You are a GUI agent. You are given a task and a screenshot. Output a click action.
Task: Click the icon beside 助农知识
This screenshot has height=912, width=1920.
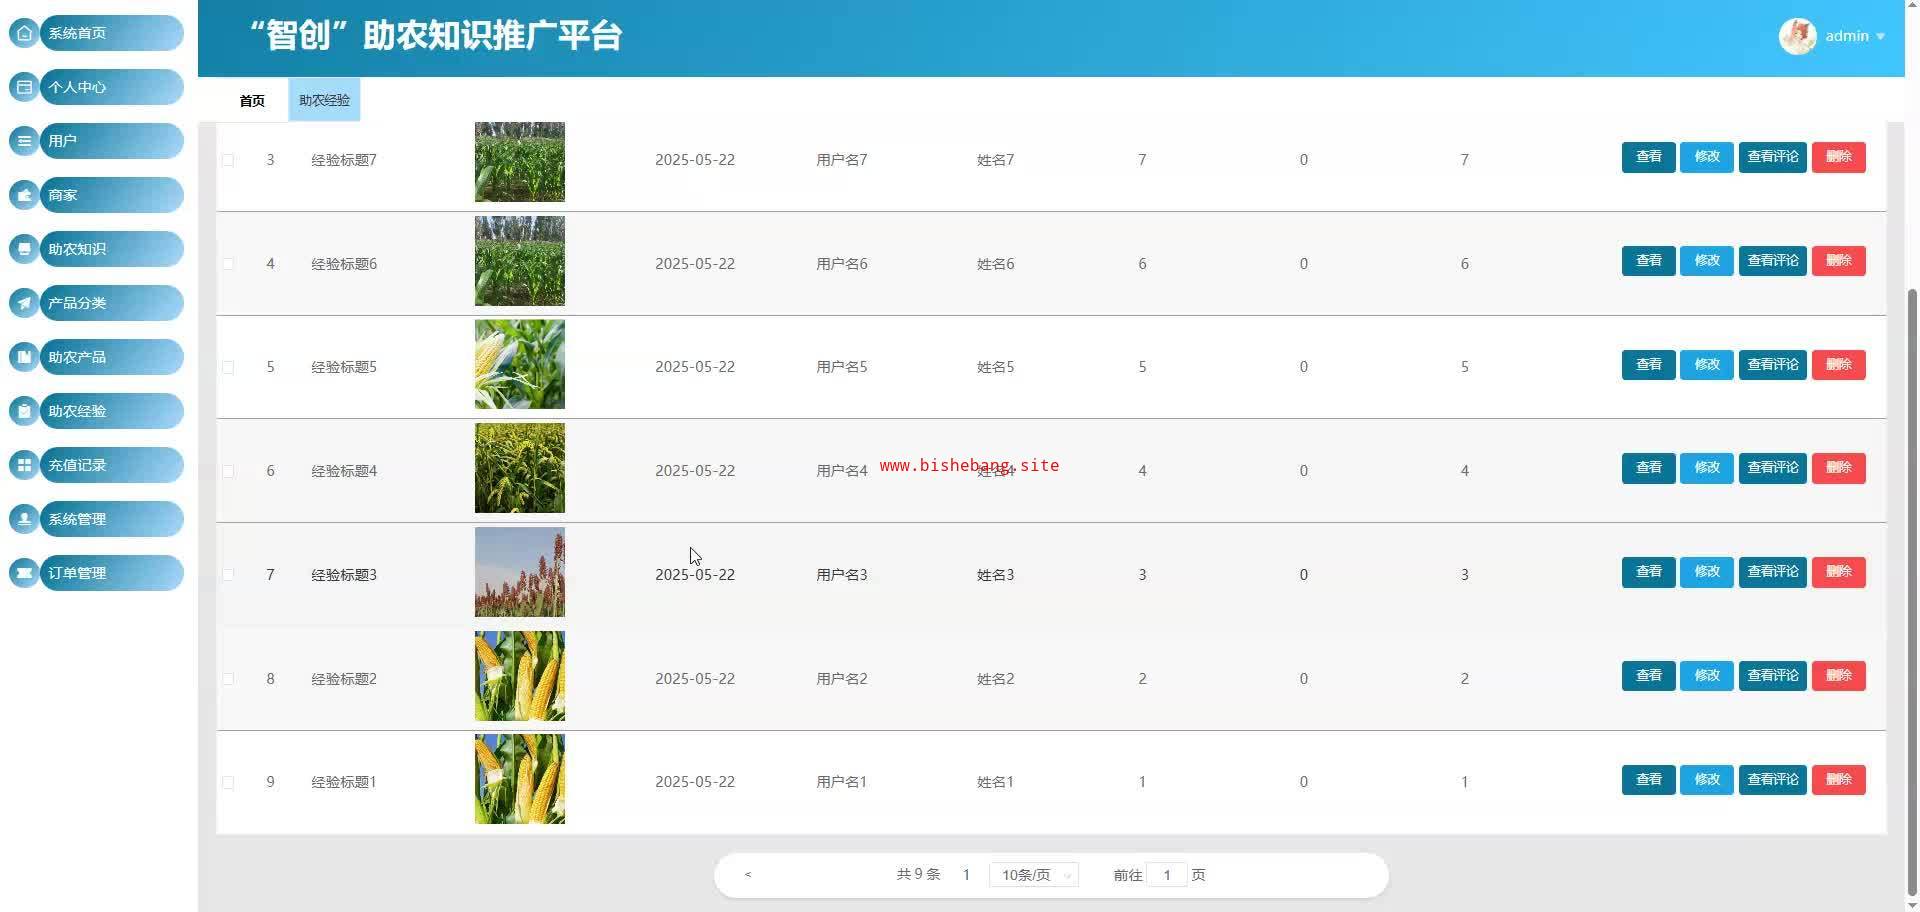click(24, 249)
